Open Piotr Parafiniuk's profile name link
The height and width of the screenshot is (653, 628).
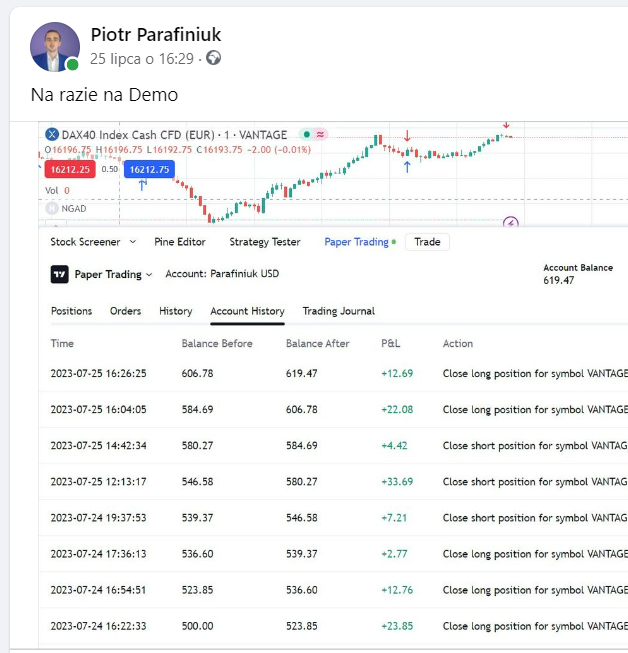coord(155,36)
